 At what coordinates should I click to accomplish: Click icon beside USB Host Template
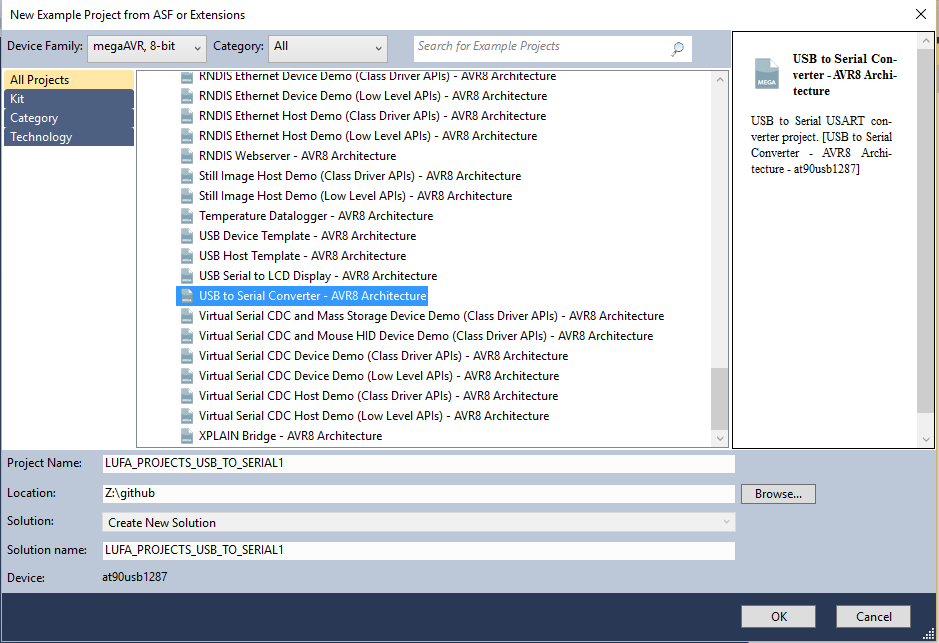pos(187,256)
